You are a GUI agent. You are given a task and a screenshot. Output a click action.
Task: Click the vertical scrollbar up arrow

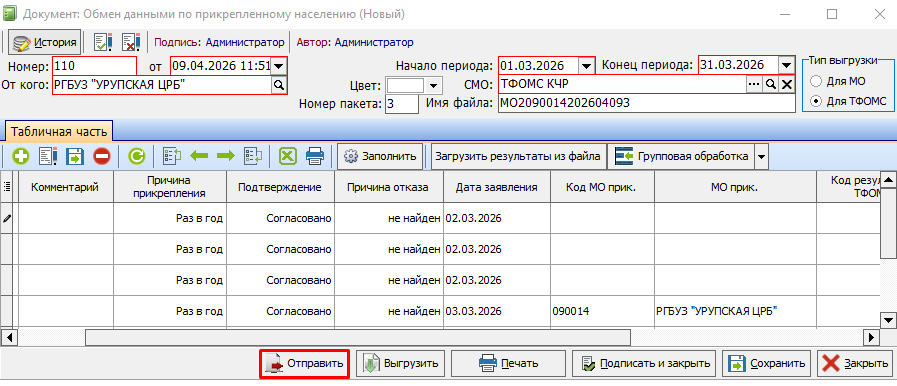[x=888, y=180]
